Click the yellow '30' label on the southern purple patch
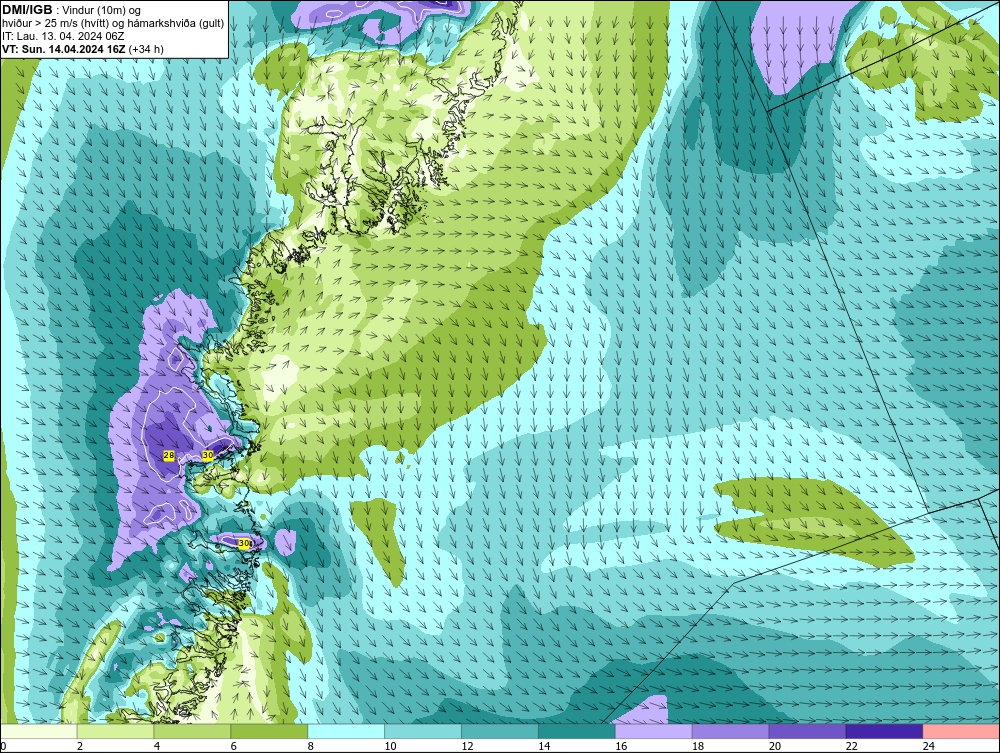The image size is (1000, 753). click(244, 543)
